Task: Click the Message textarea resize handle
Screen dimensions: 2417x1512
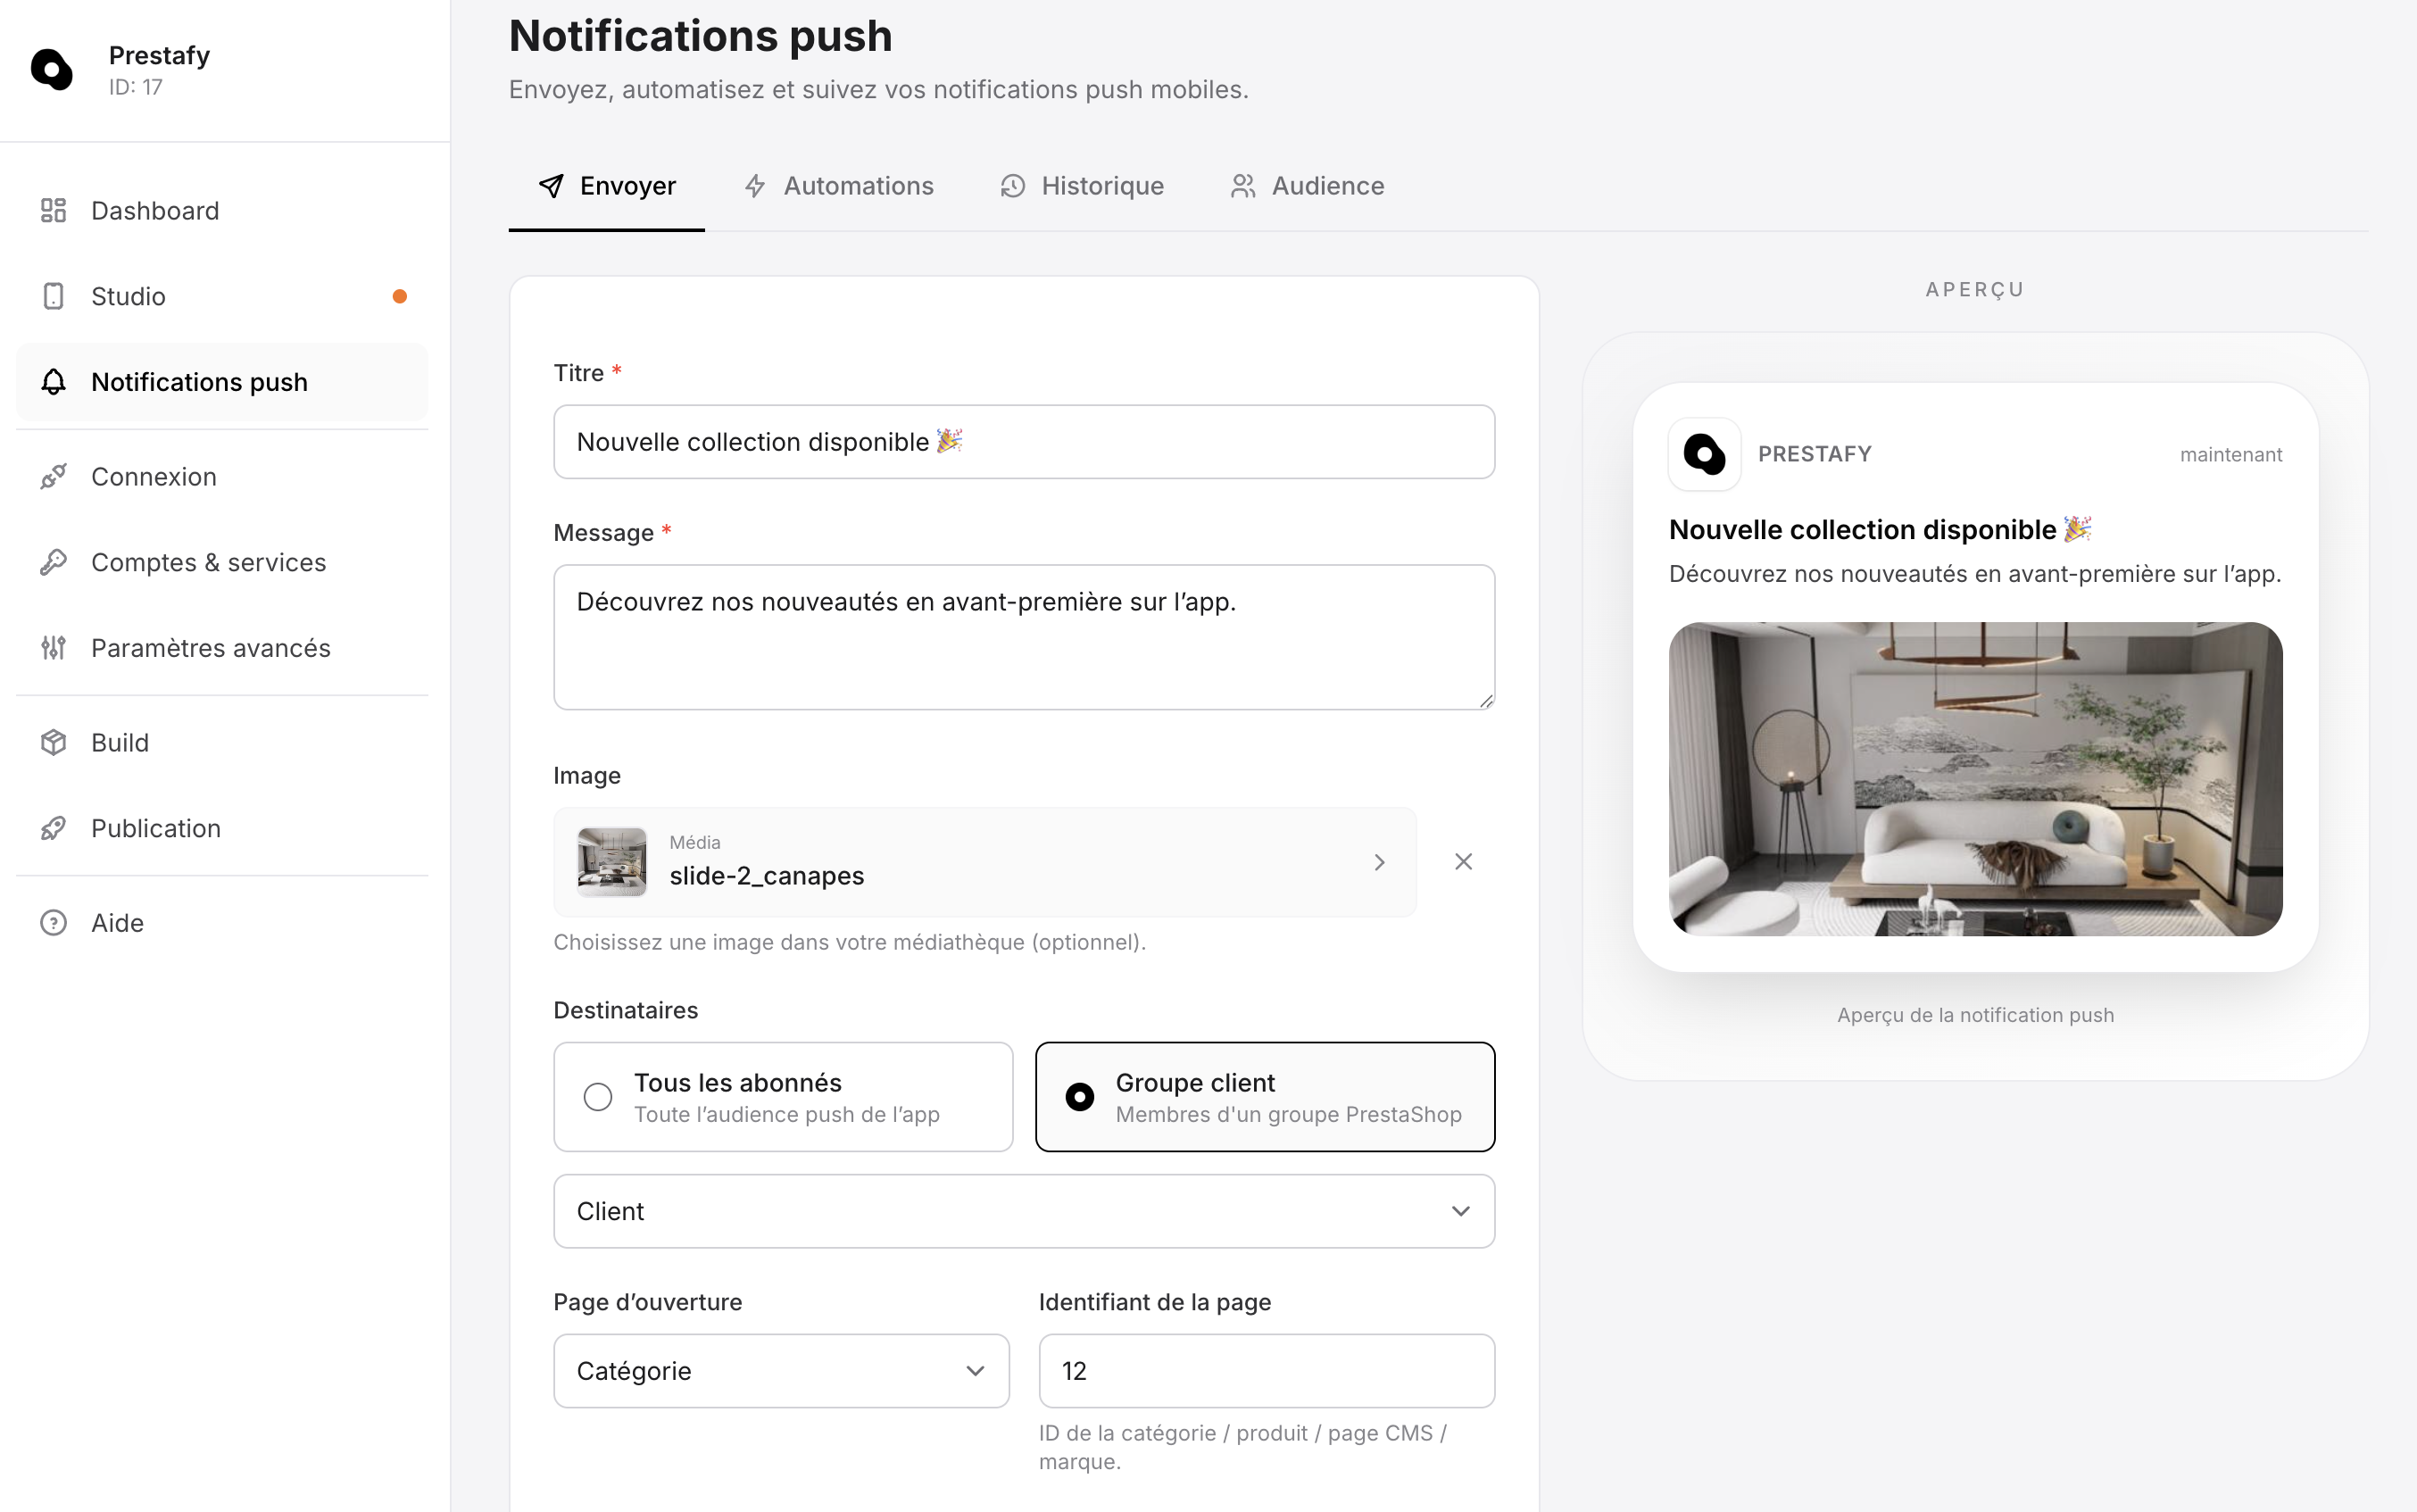Action: 1486,701
